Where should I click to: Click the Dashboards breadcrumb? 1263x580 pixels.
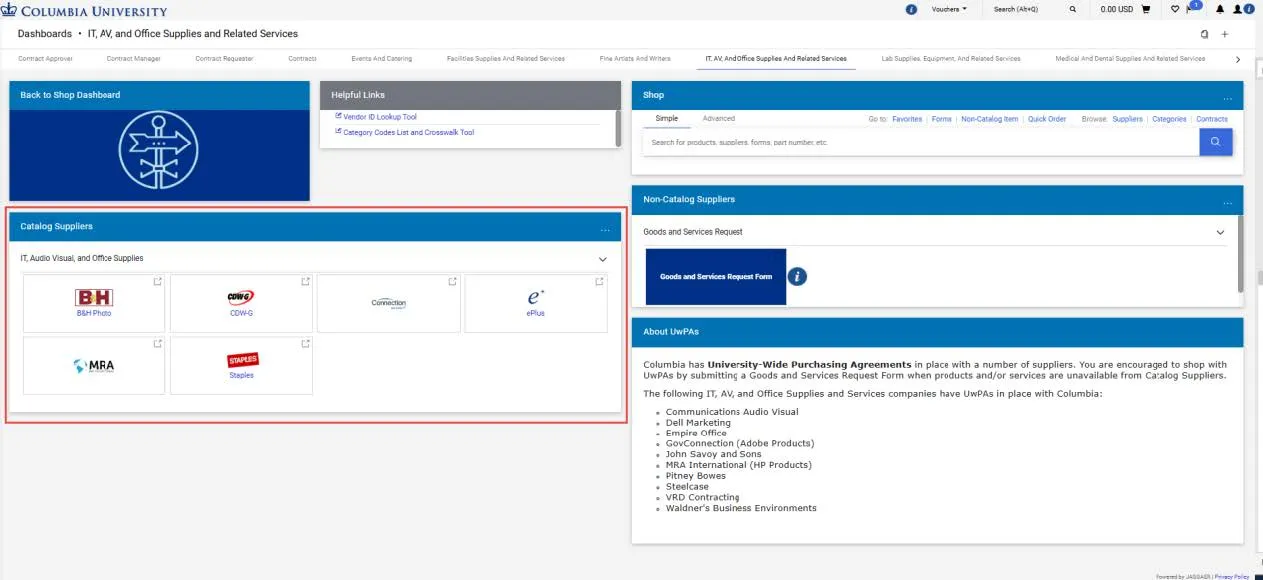pos(45,34)
